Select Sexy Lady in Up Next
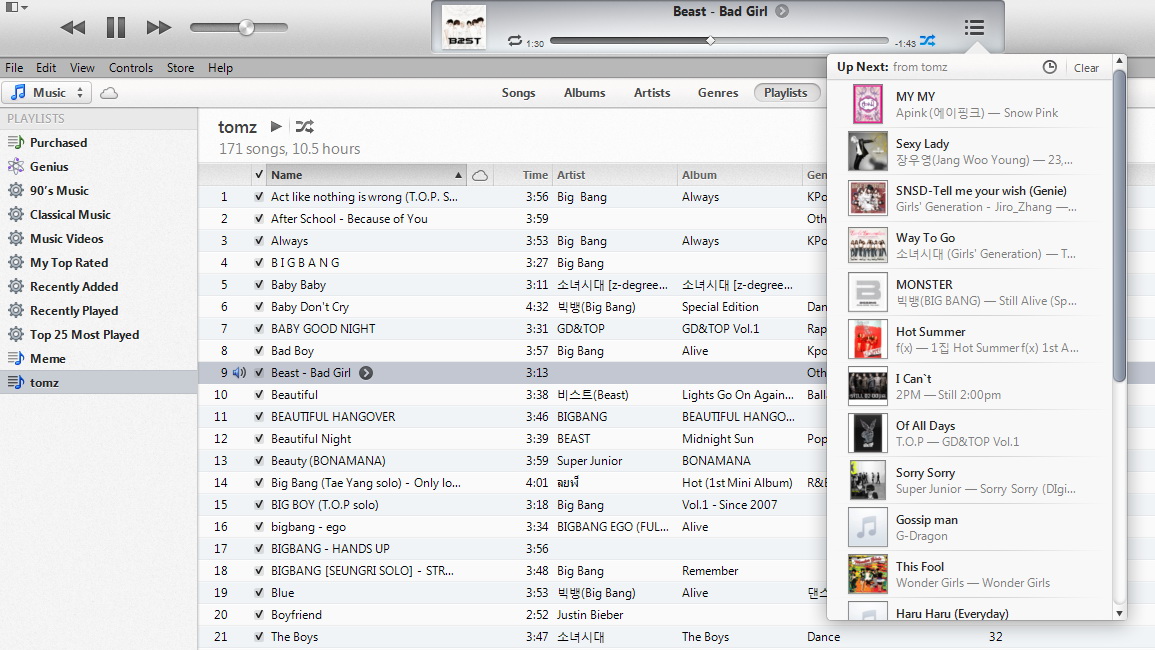This screenshot has width=1155, height=650. tap(969, 151)
